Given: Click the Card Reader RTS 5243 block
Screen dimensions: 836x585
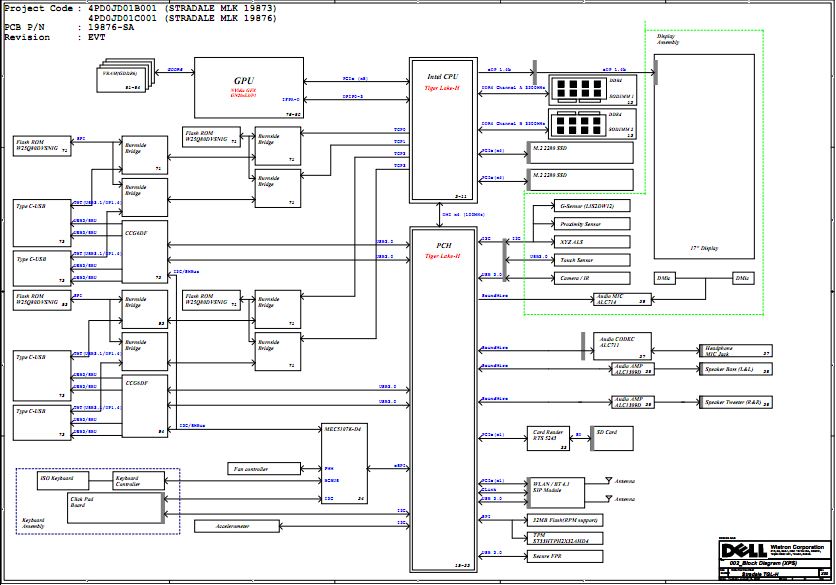Looking at the screenshot, I should click(x=548, y=438).
